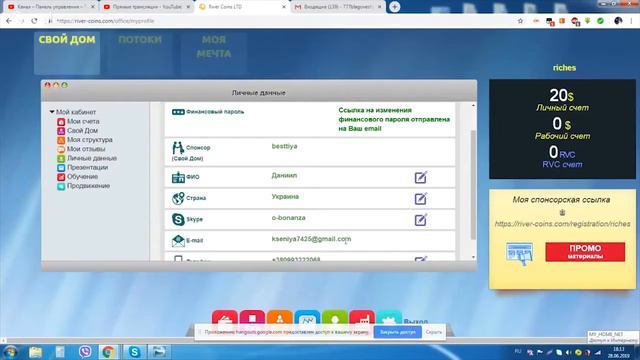Click the o-bonanza Skype value
This screenshot has height=360, width=640.
click(289, 218)
